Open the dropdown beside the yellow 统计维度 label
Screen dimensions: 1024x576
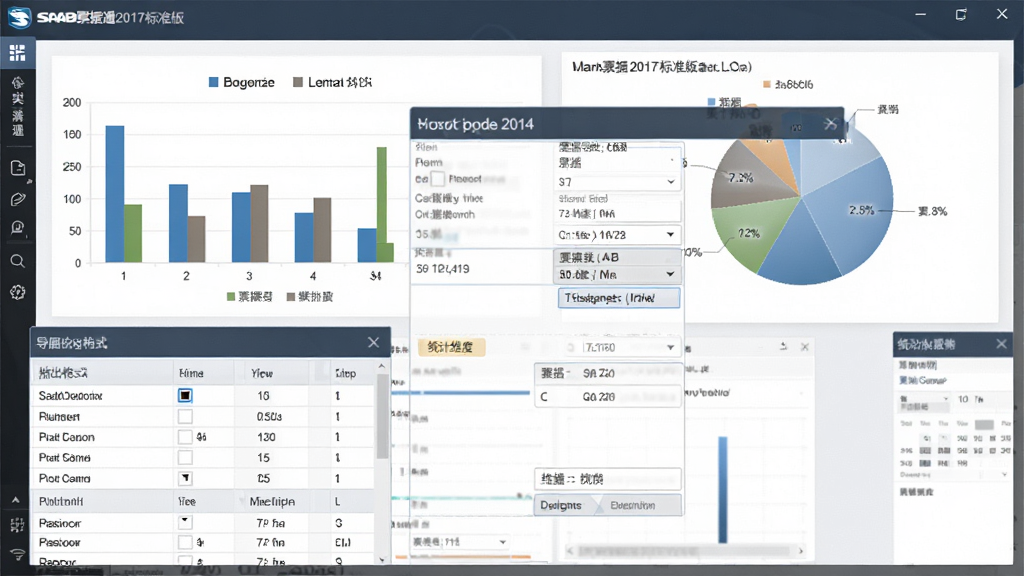[623, 347]
